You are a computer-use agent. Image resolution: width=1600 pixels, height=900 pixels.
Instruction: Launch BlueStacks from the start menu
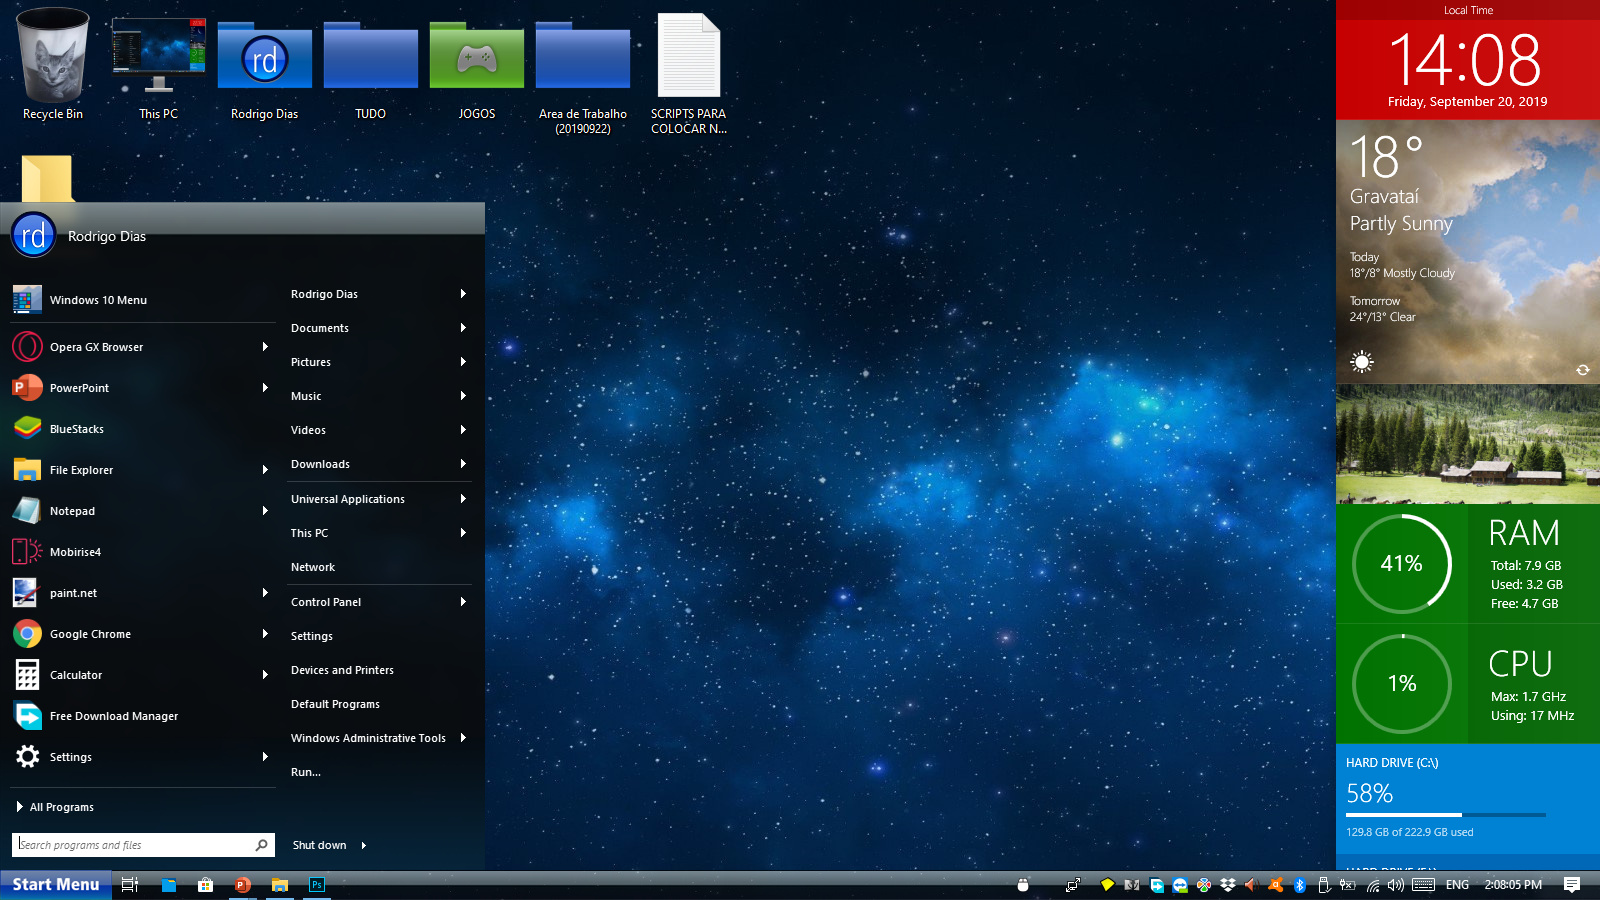(76, 429)
